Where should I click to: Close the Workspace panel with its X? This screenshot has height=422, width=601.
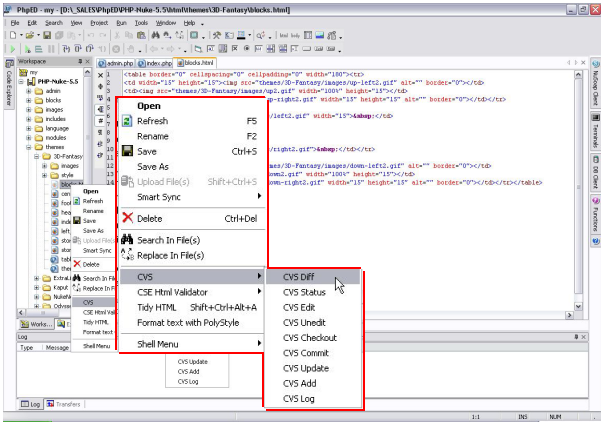(87, 61)
